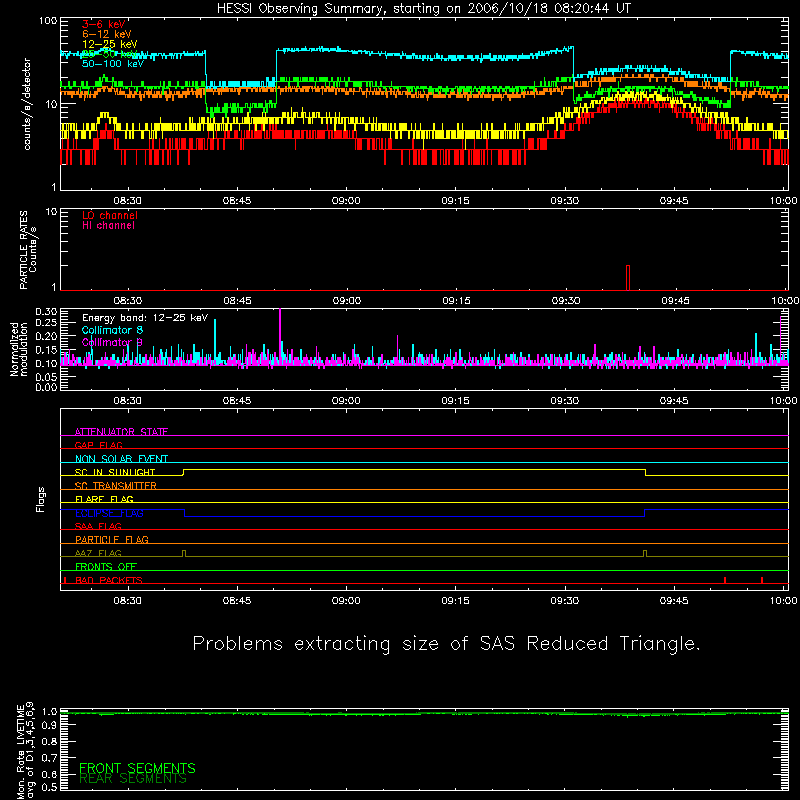Screen dimensions: 800x800
Task: Click the first AAZ_FLAG pulse near 08:38
Action: tap(184, 554)
